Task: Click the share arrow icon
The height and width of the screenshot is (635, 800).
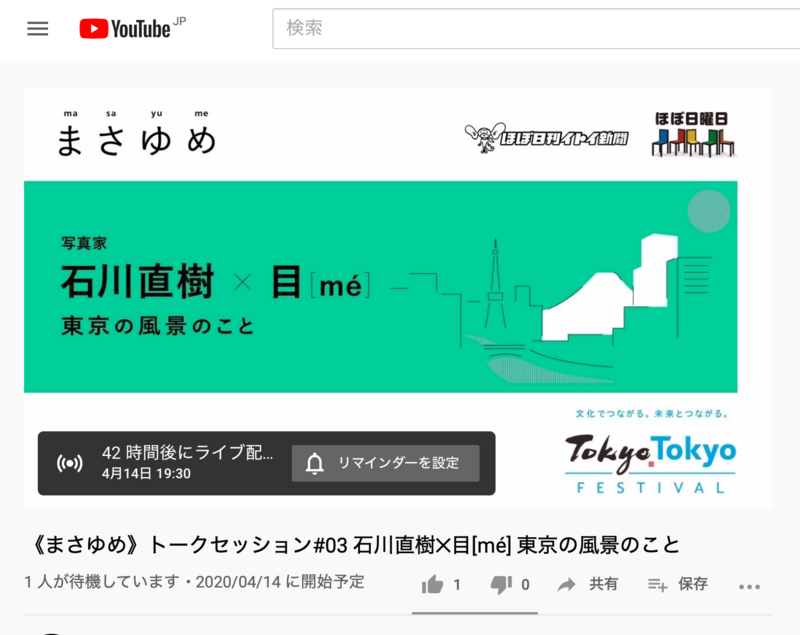Action: (x=567, y=585)
